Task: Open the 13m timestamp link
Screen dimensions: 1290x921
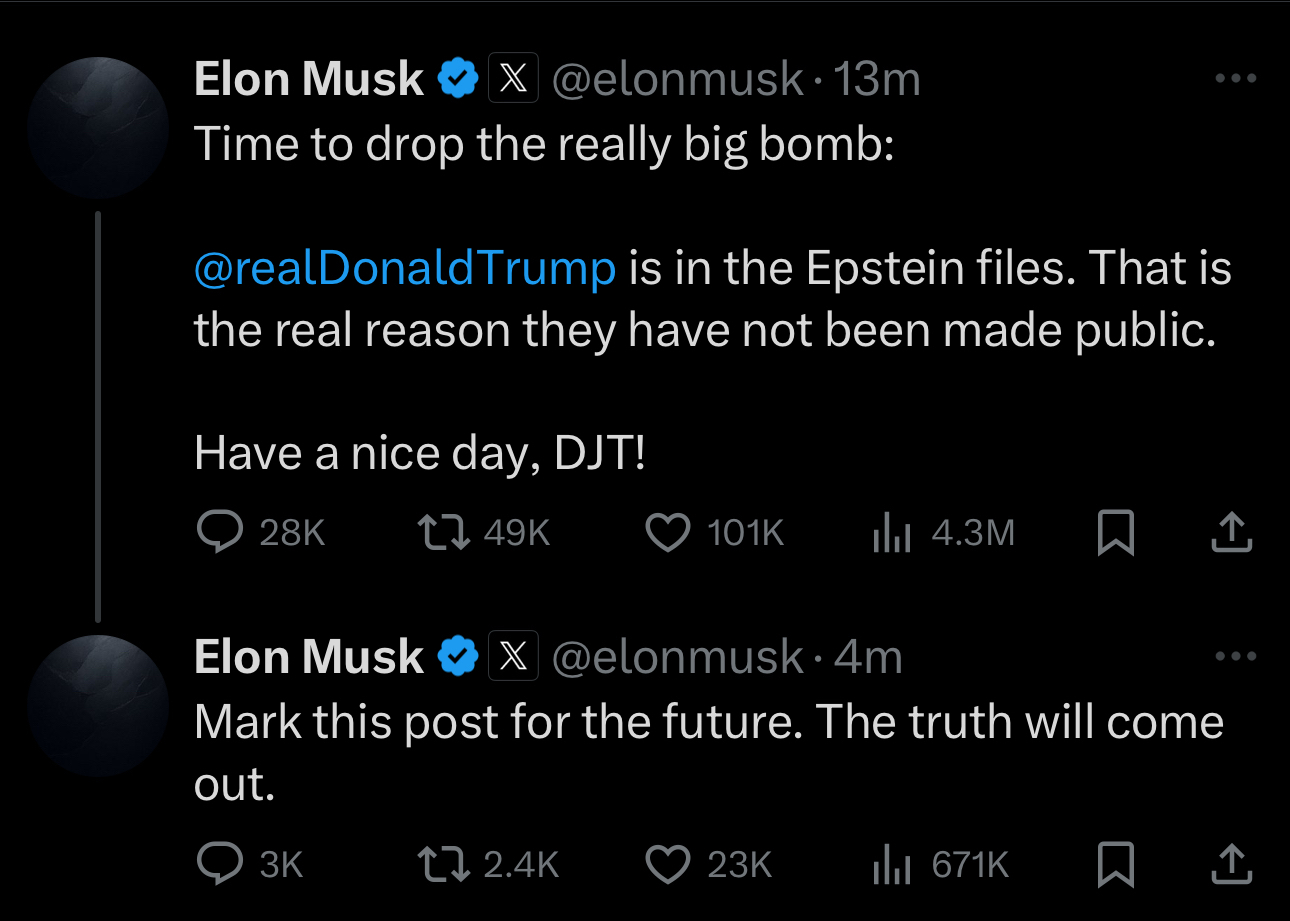Action: 876,79
